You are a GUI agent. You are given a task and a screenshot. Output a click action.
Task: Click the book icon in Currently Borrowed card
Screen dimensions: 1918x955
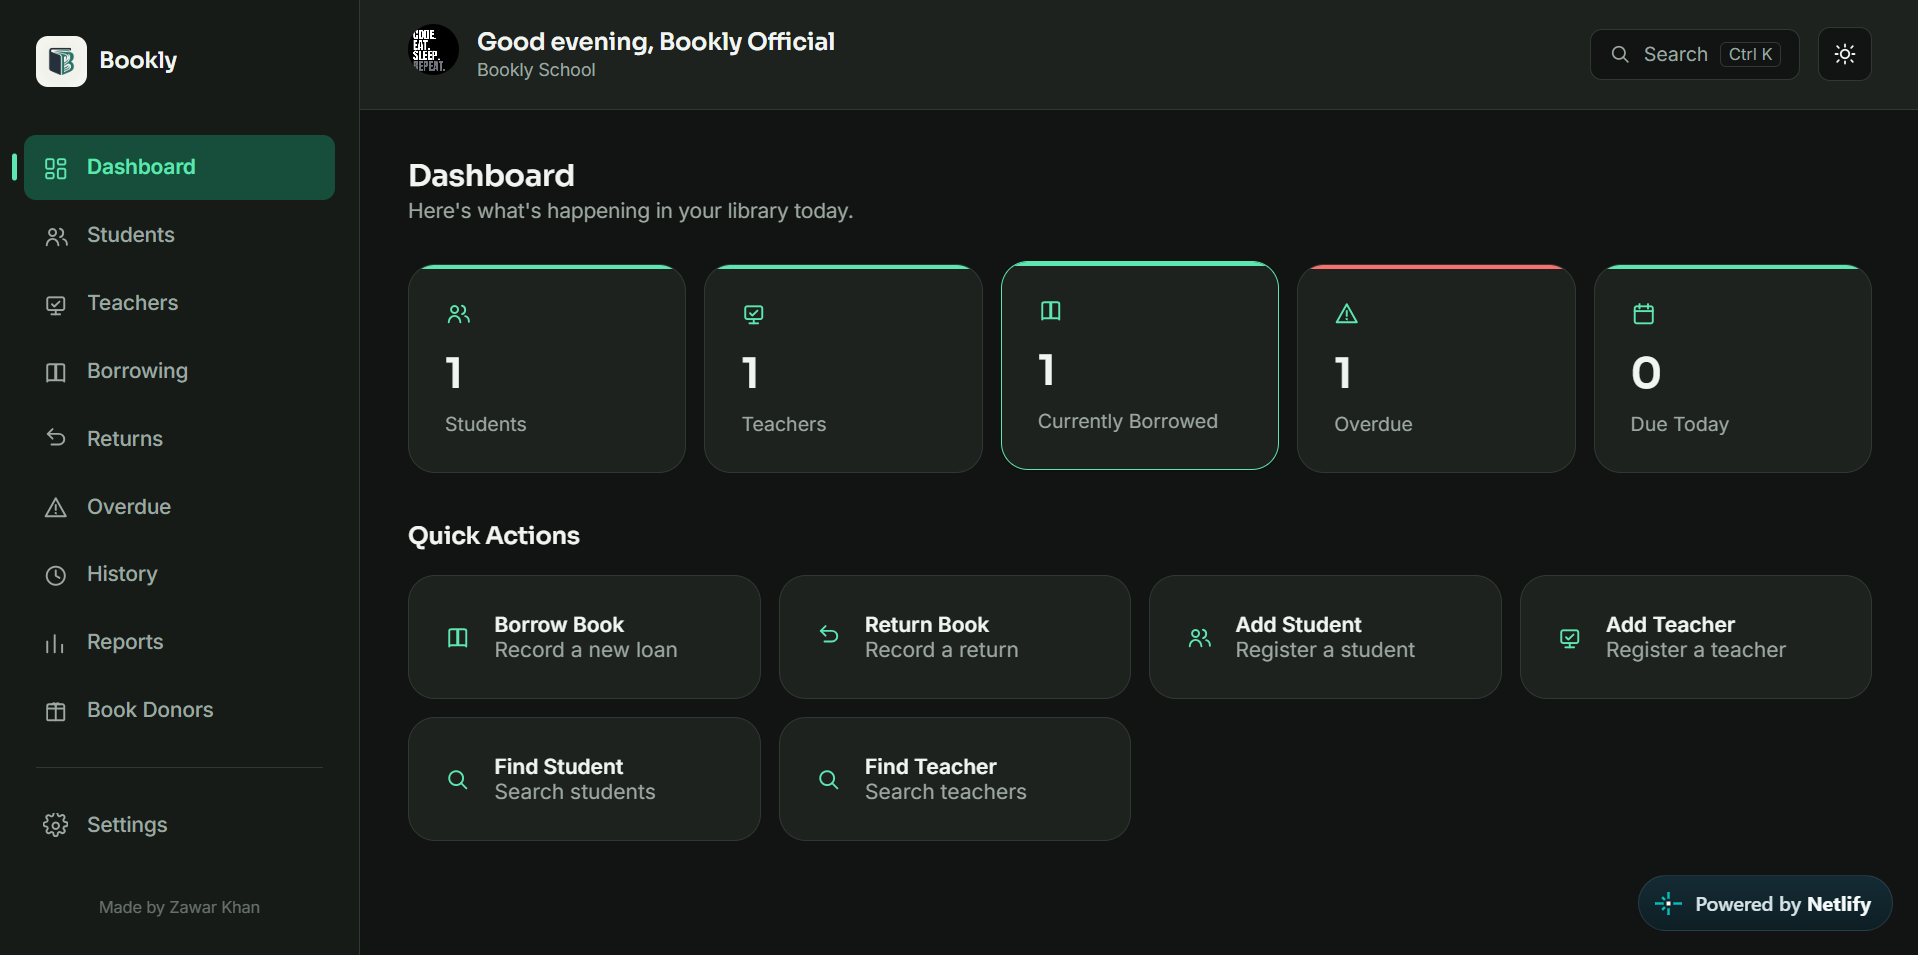pyautogui.click(x=1051, y=311)
